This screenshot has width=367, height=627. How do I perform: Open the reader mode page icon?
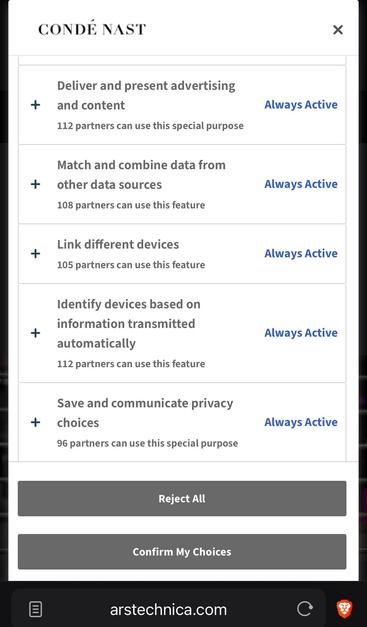[x=36, y=610]
